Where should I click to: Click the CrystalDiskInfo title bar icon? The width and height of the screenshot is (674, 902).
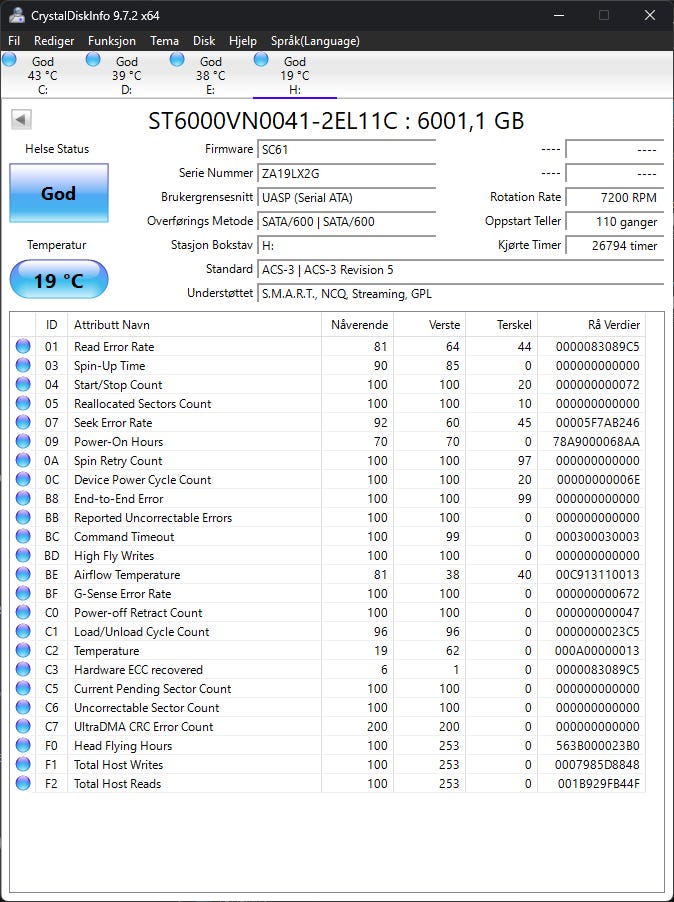pyautogui.click(x=17, y=15)
